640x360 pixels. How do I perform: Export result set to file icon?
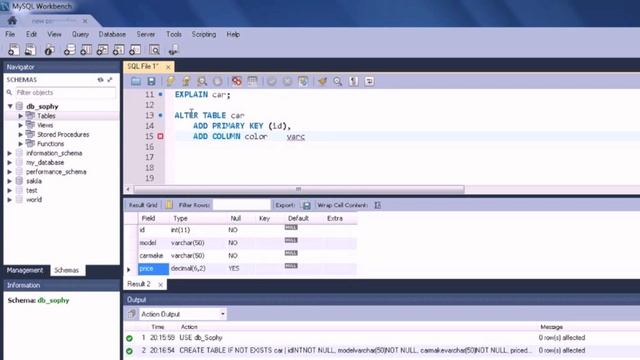306,205
